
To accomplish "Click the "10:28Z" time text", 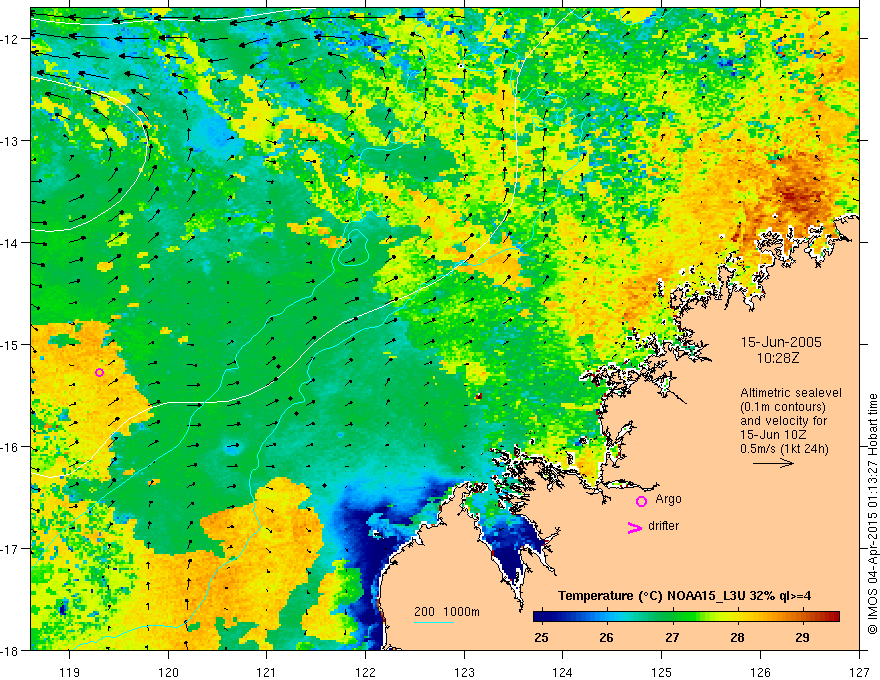I will pyautogui.click(x=778, y=358).
